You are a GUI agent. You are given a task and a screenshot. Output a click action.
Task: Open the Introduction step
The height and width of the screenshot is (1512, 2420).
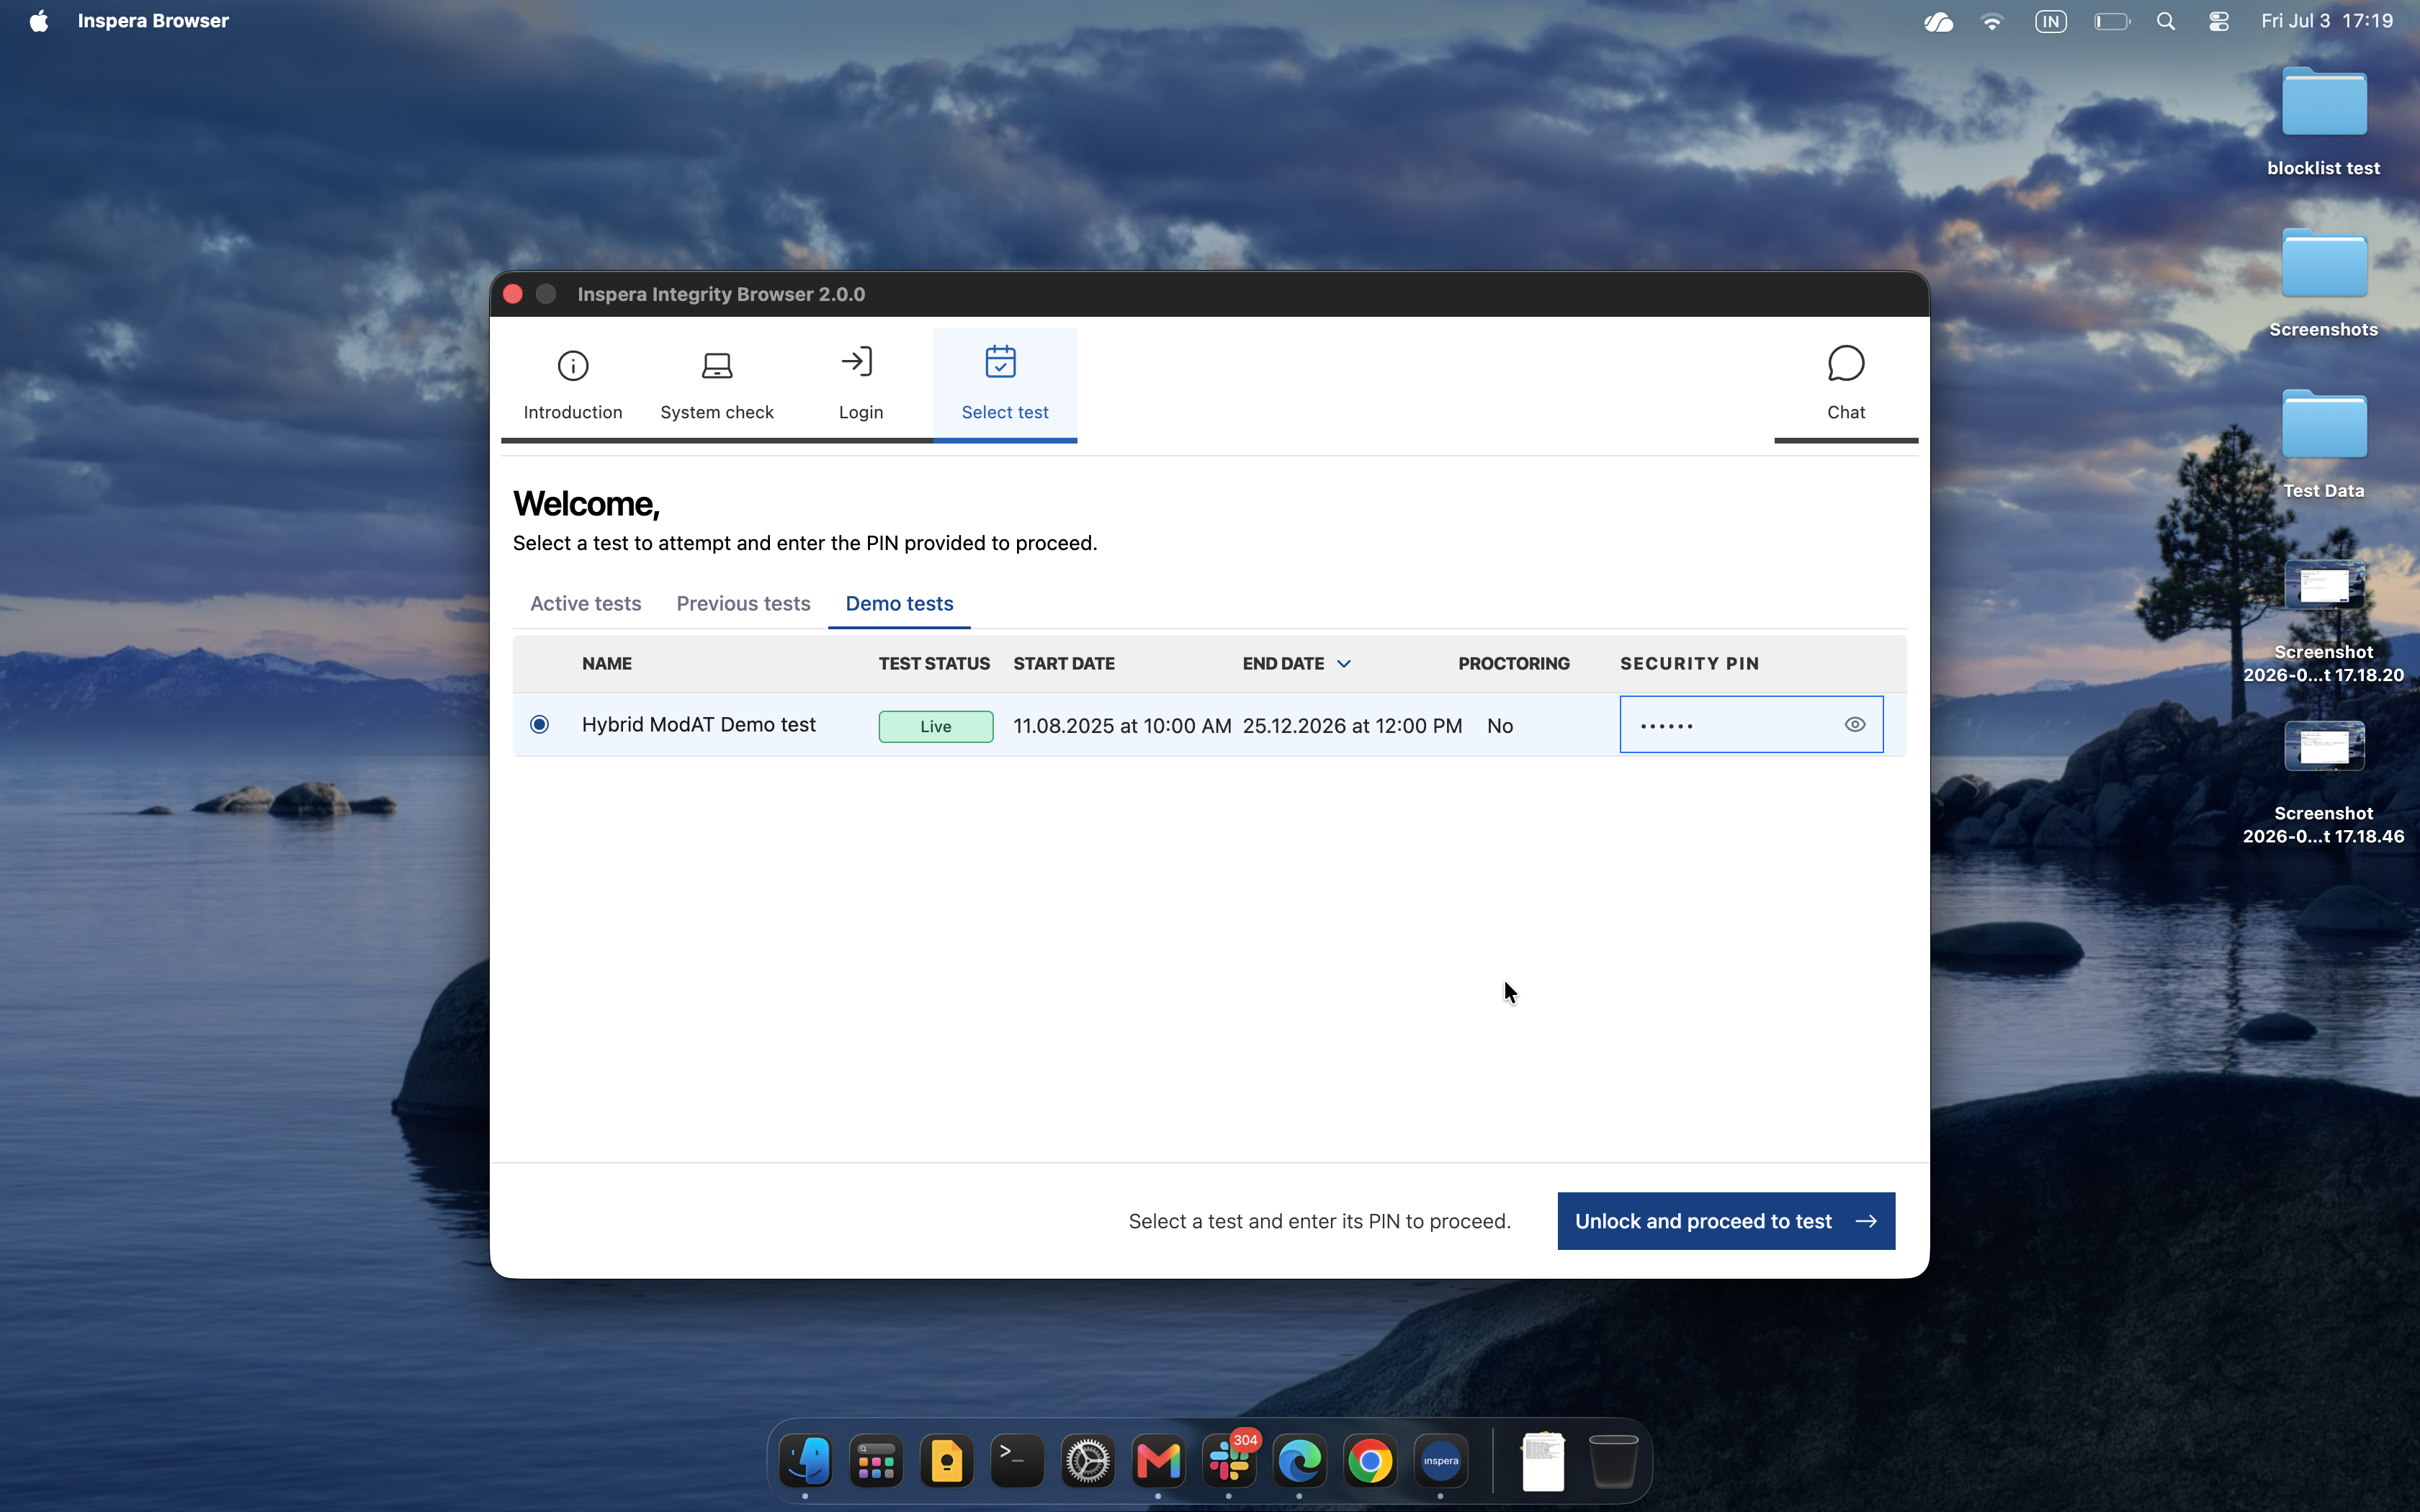pyautogui.click(x=573, y=385)
